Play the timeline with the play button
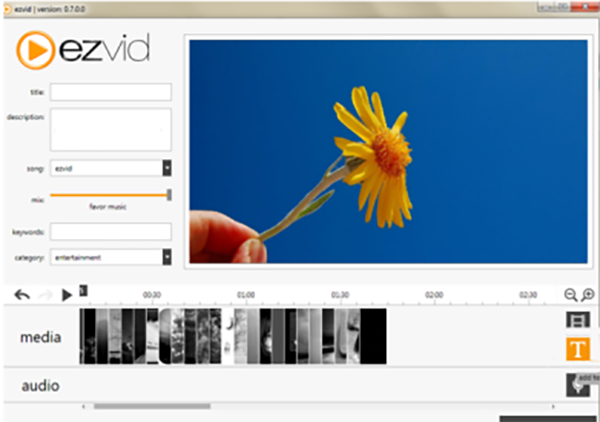 coord(67,295)
